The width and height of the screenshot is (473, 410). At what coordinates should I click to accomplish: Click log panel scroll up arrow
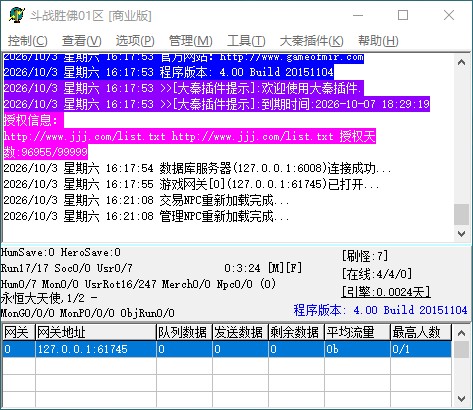(x=462, y=62)
